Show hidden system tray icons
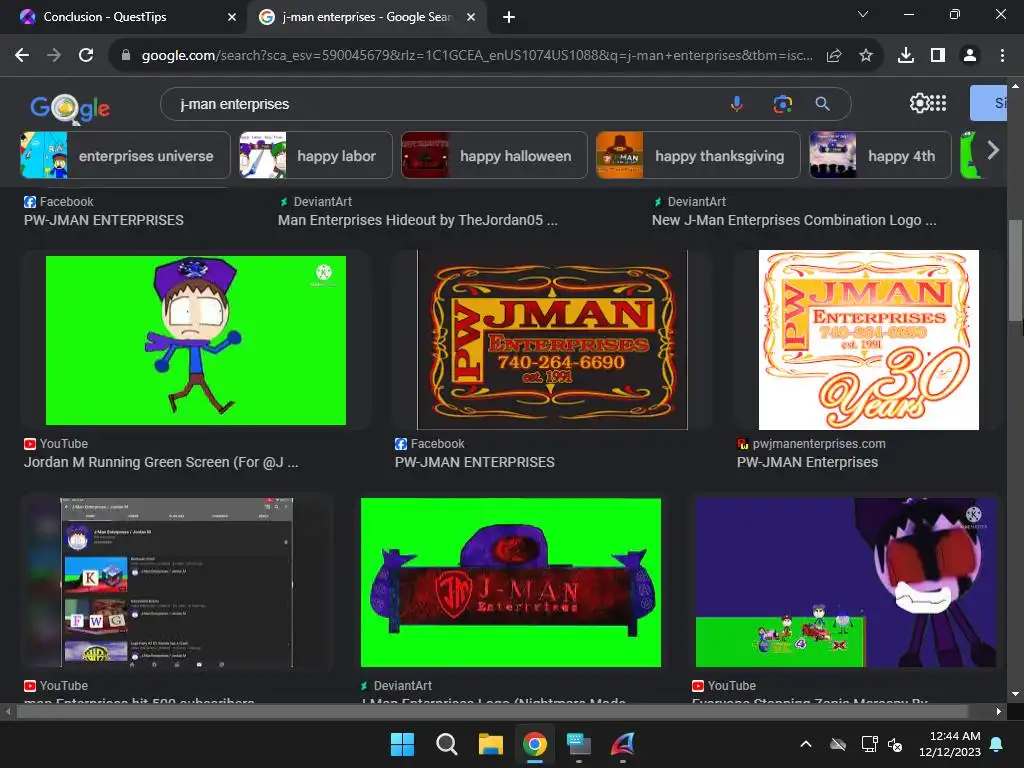The image size is (1024, 768). pos(806,744)
